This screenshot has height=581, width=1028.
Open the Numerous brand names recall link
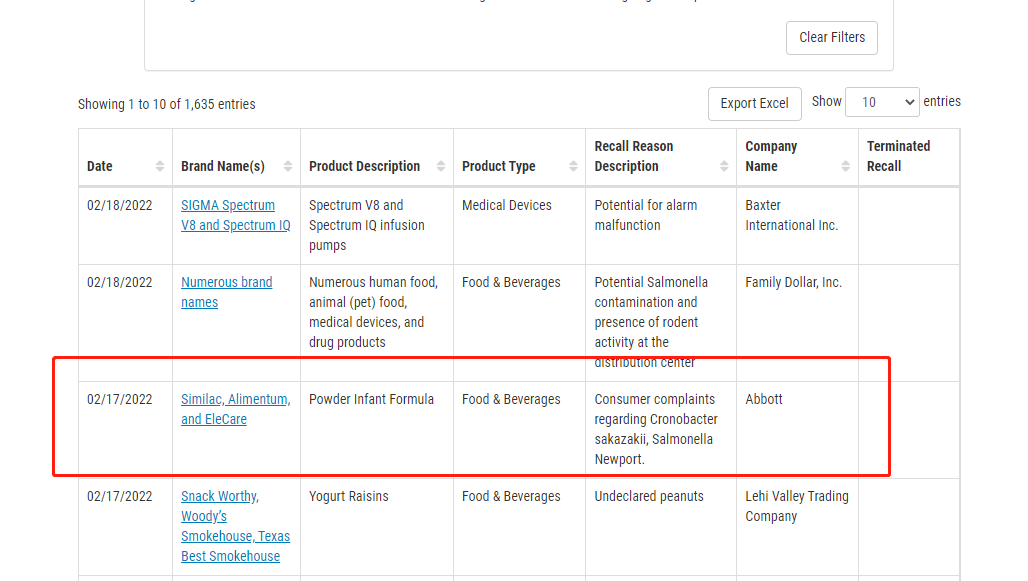tap(227, 292)
